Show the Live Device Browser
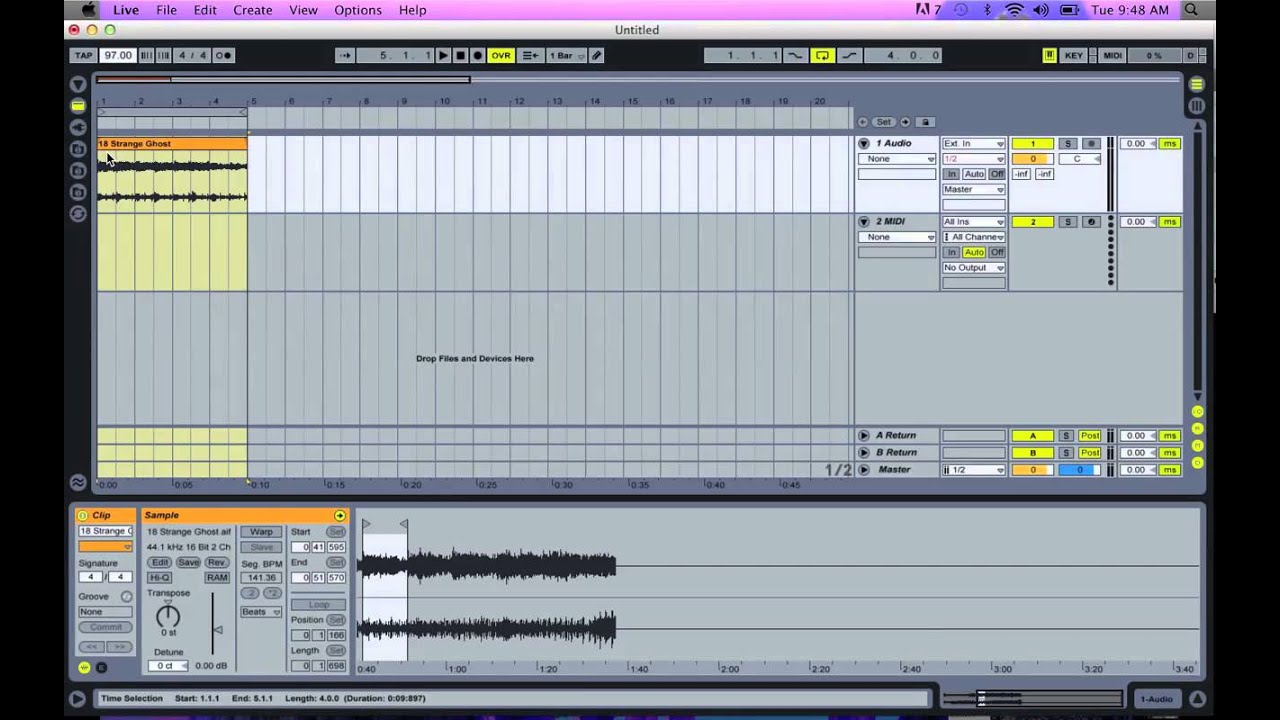Screen dimensions: 1280x720 tap(78, 105)
